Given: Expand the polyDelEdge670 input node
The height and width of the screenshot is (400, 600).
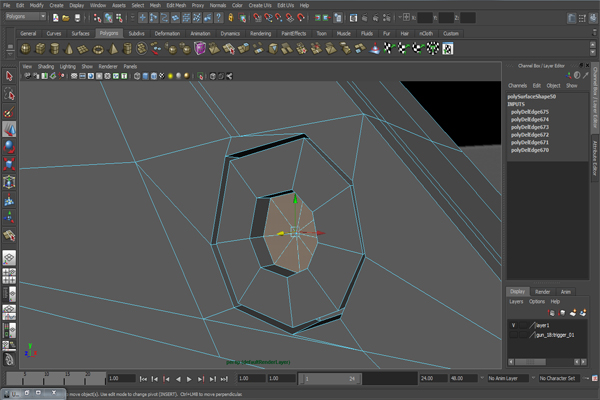Looking at the screenshot, I should [x=530, y=150].
